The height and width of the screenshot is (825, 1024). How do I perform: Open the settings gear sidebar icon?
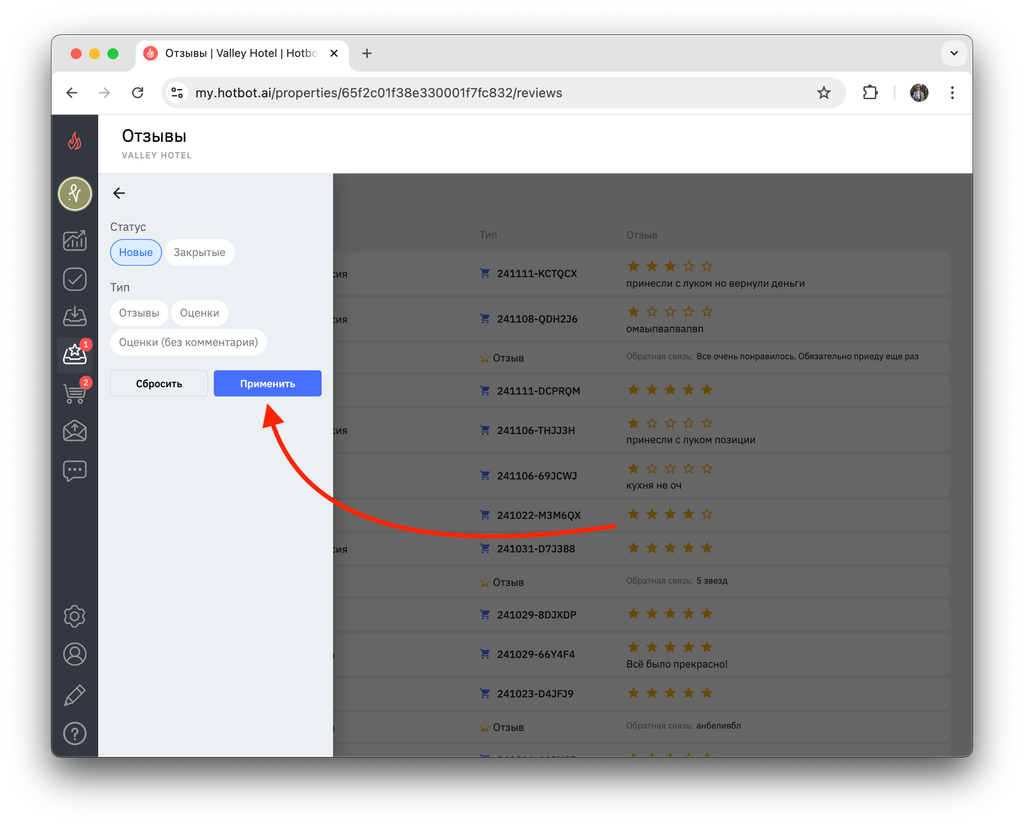74,616
